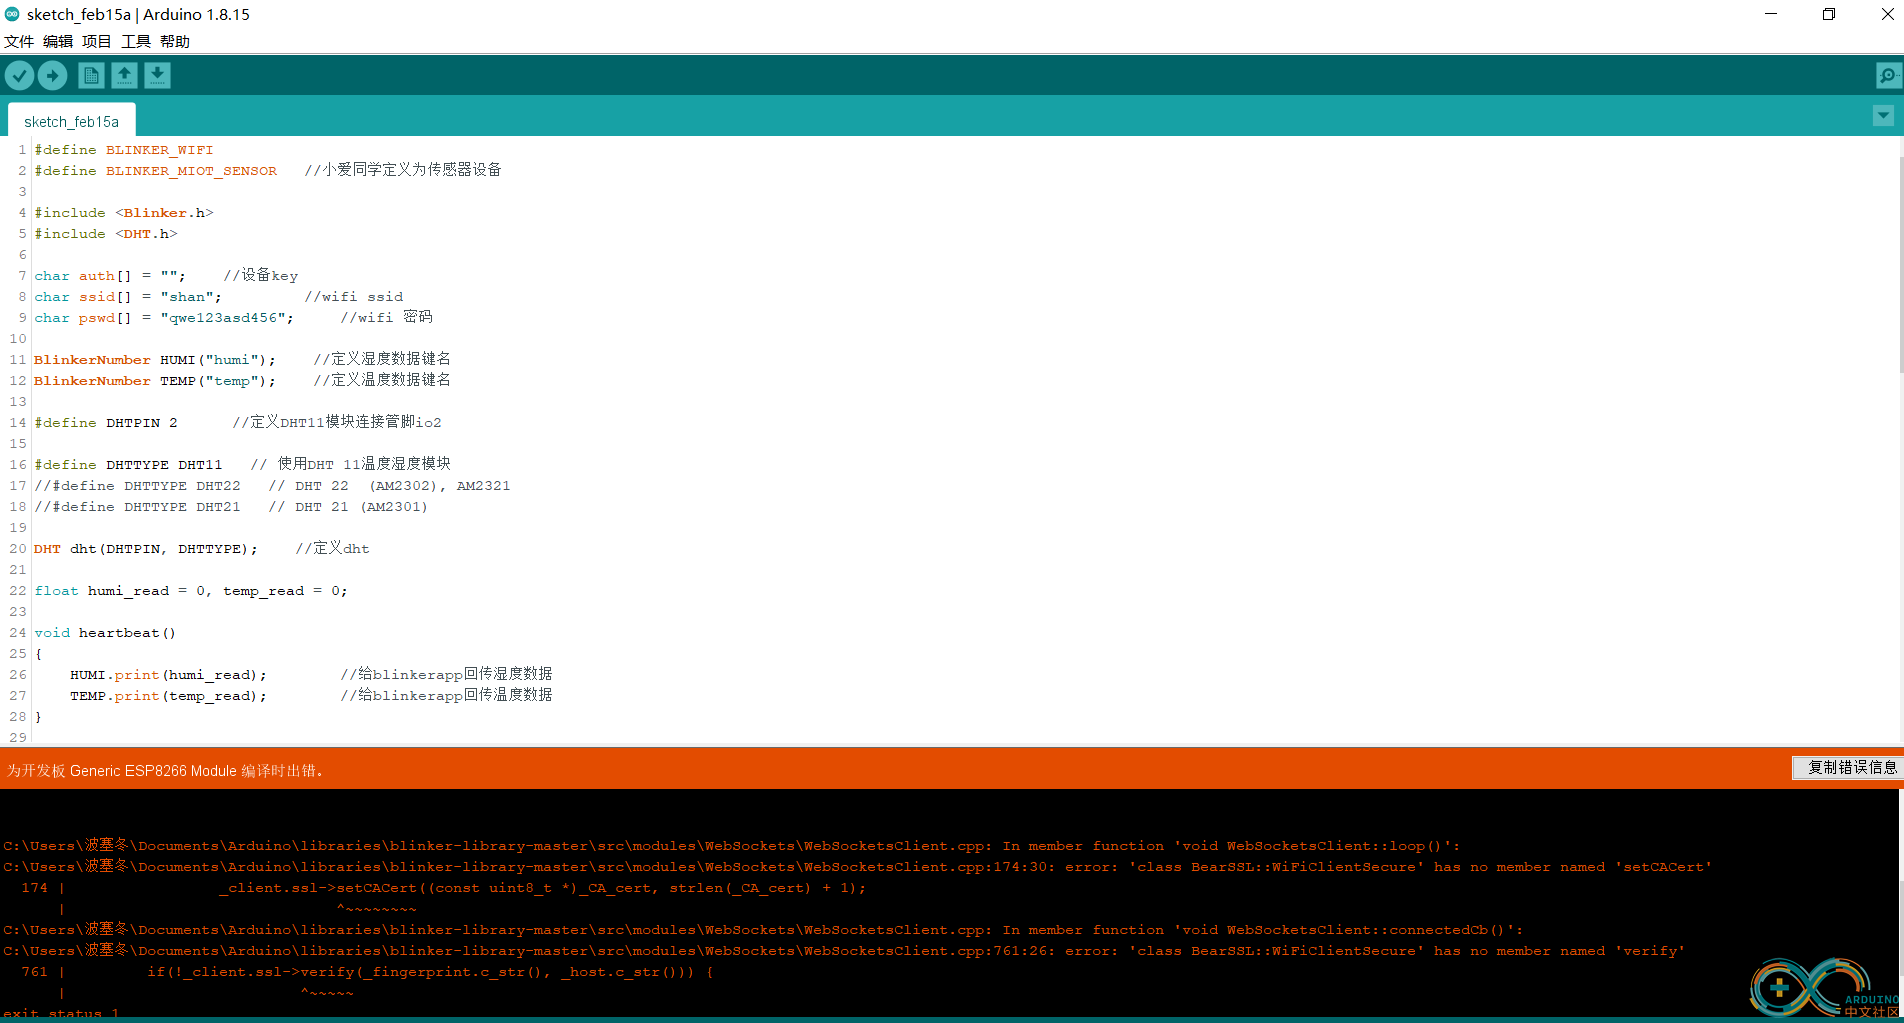
Task: Click the '#include <DHT.h>' line
Action: pos(106,234)
